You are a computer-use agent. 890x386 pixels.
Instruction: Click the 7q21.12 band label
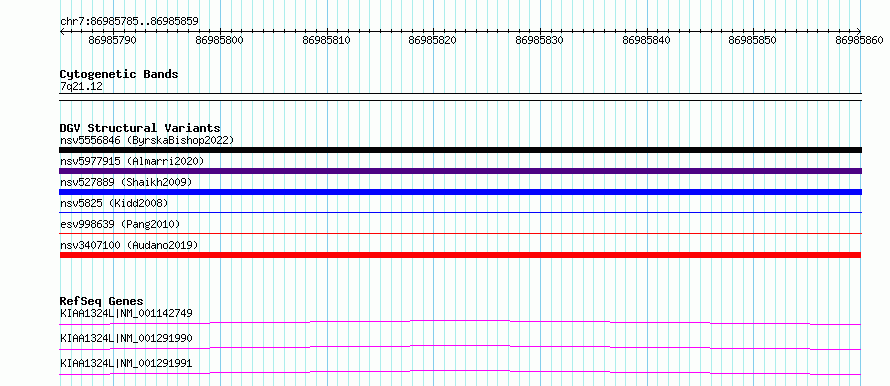82,86
